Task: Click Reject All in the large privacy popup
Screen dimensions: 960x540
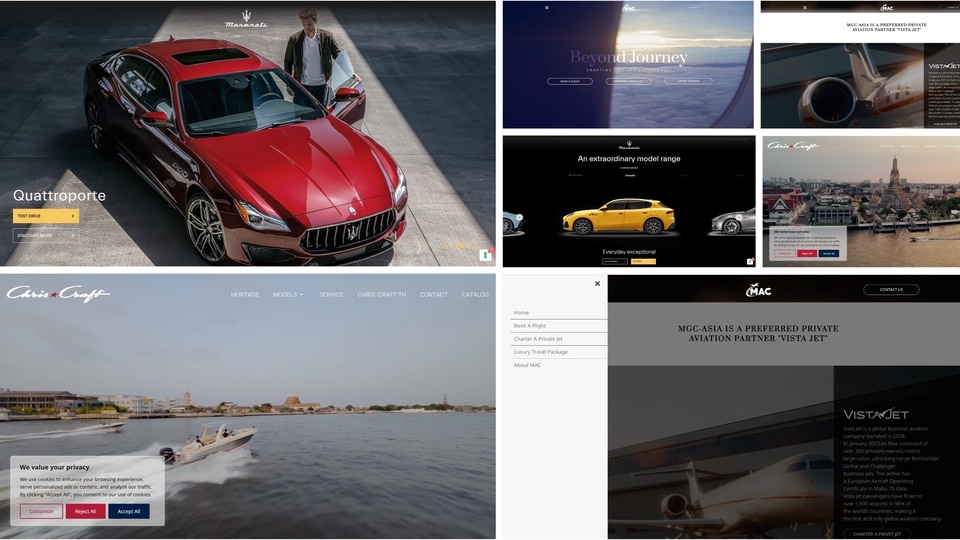Action: pyautogui.click(x=86, y=511)
